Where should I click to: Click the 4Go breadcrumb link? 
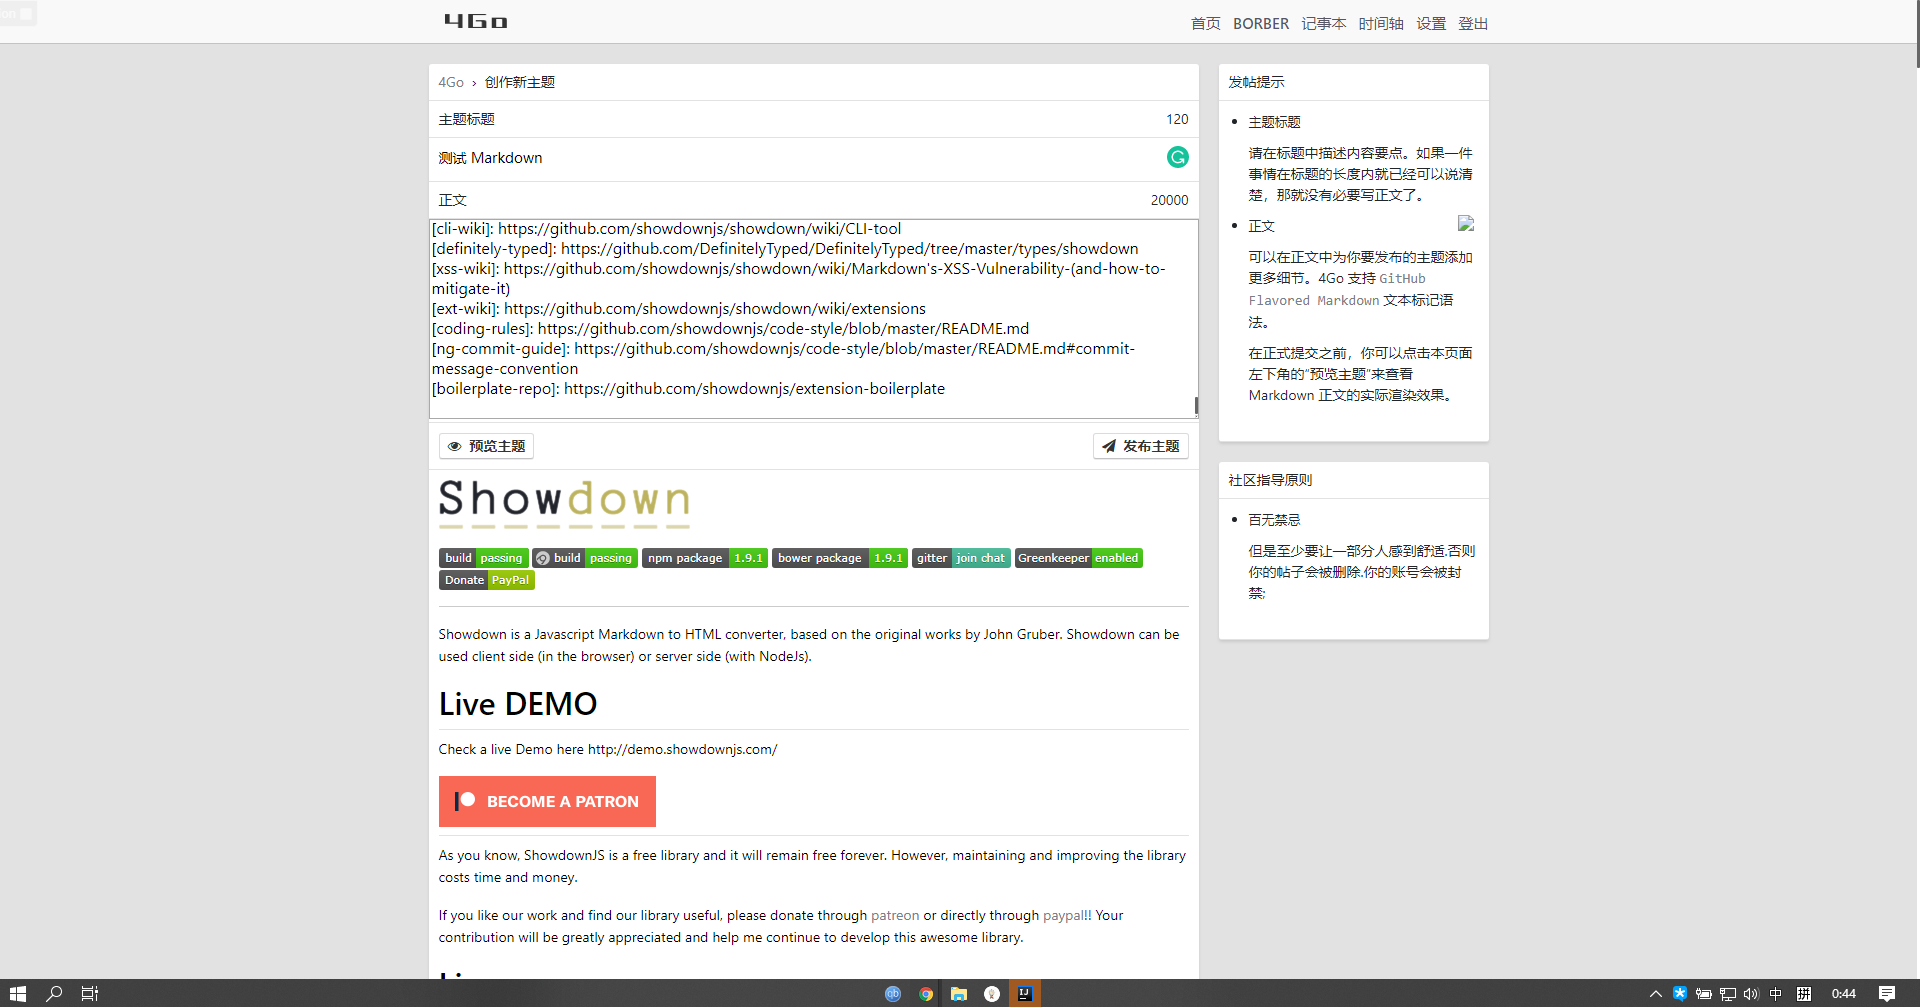coord(451,82)
